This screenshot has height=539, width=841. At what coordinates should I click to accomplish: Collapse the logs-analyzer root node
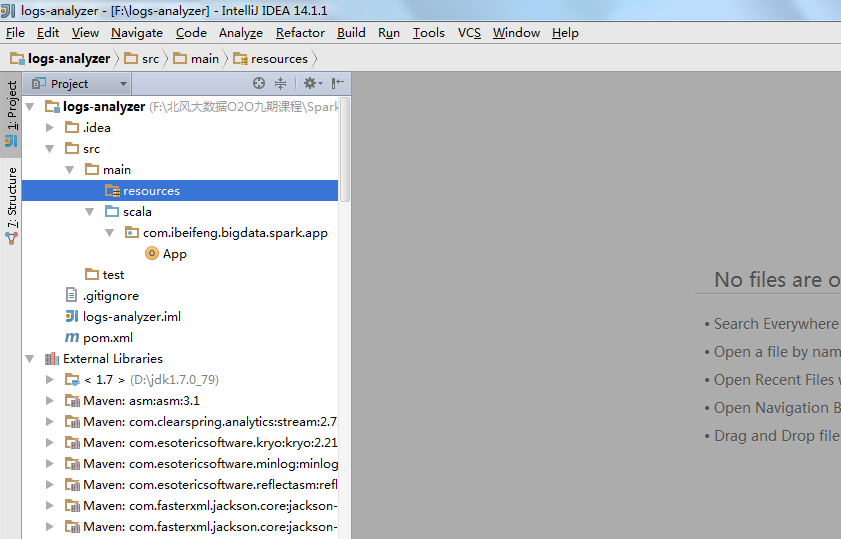pos(31,106)
